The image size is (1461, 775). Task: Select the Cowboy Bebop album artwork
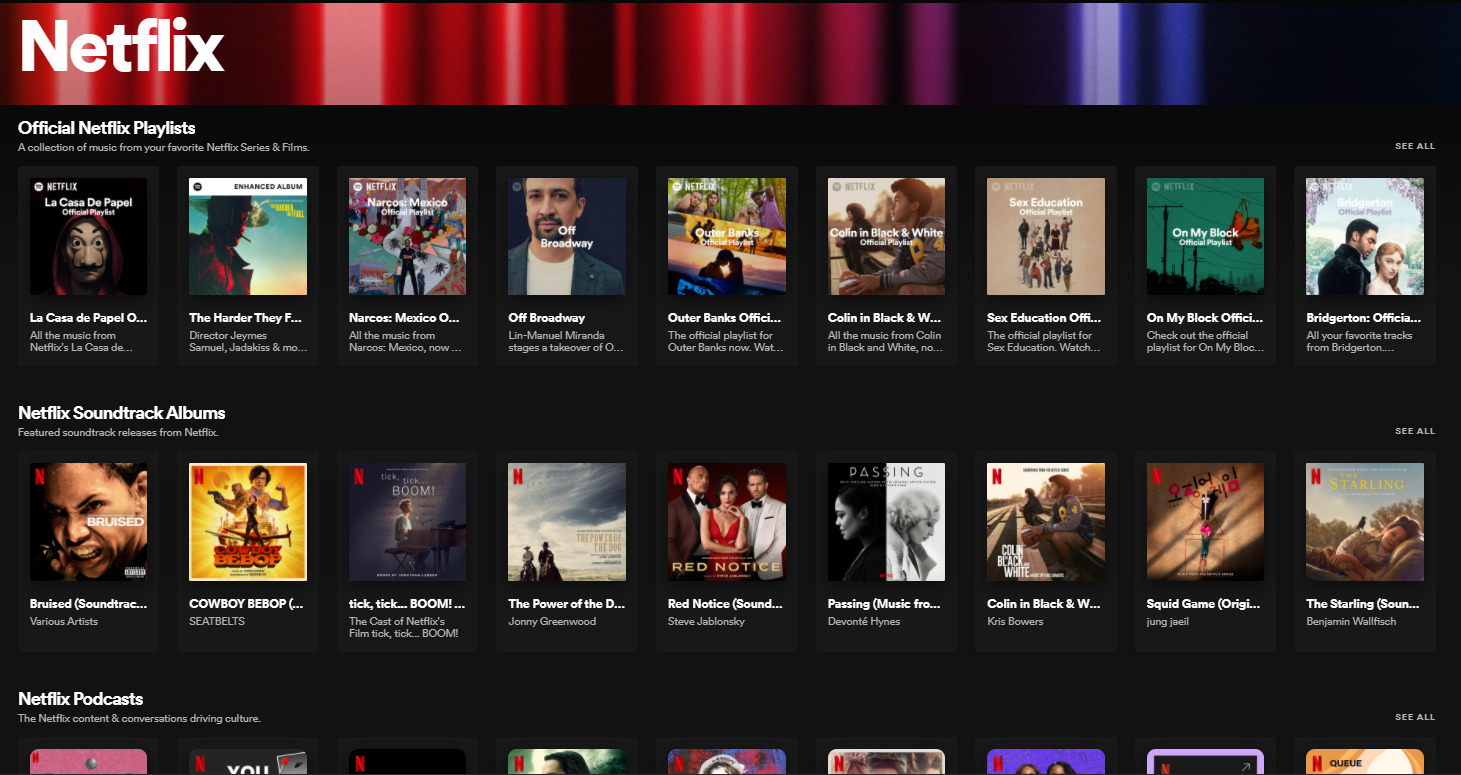(248, 522)
